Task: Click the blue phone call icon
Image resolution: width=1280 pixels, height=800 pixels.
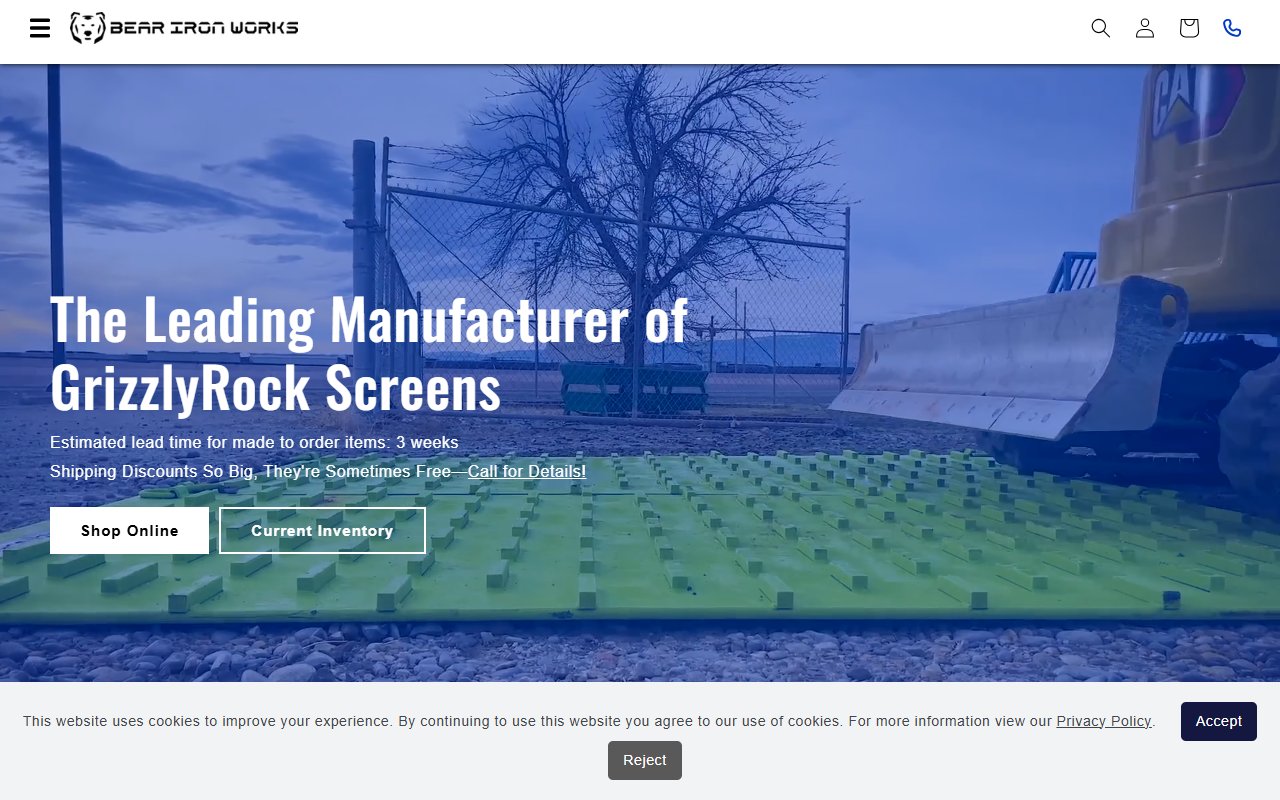Action: point(1232,28)
